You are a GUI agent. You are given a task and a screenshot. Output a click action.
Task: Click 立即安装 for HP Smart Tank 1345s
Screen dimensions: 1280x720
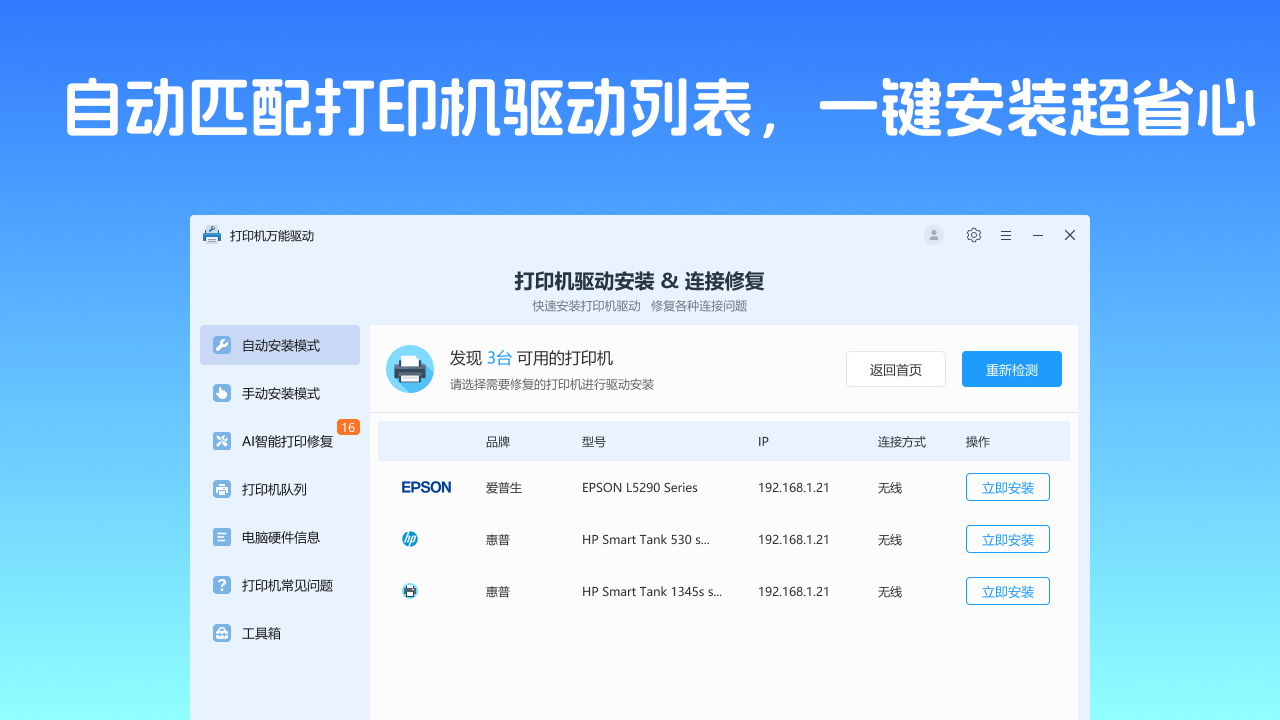pos(1007,591)
